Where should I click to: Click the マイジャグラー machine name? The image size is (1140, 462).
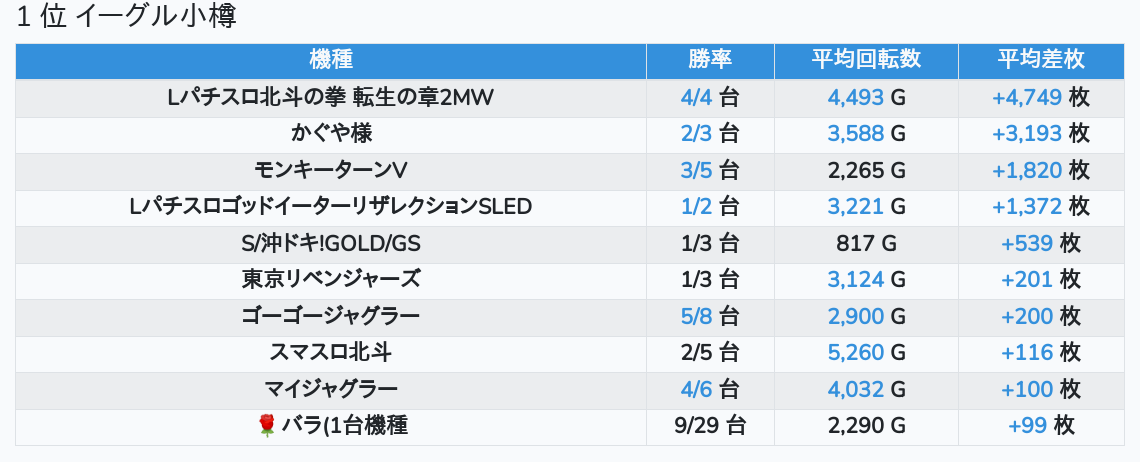(331, 389)
